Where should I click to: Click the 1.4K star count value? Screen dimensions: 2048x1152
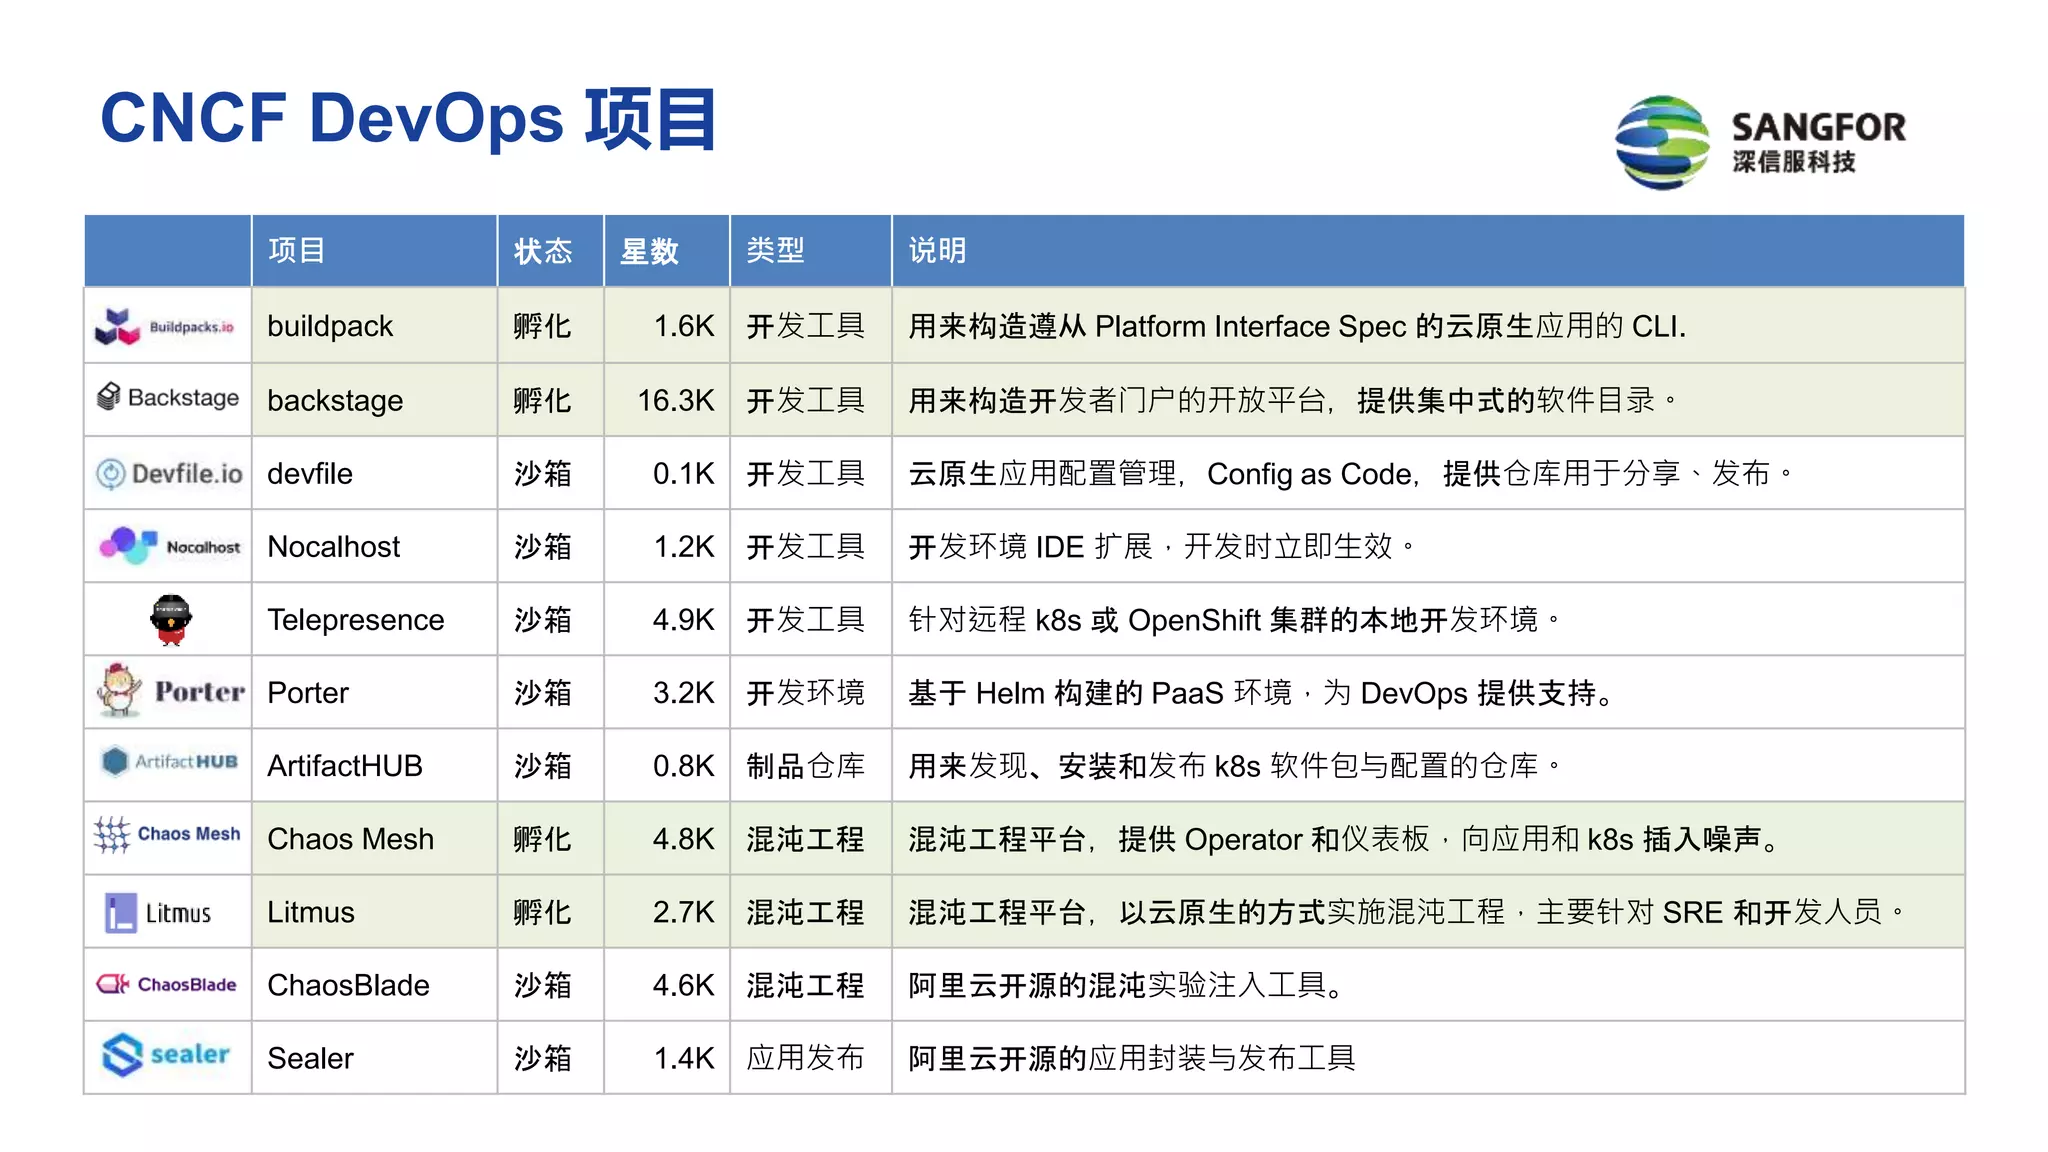(684, 1058)
